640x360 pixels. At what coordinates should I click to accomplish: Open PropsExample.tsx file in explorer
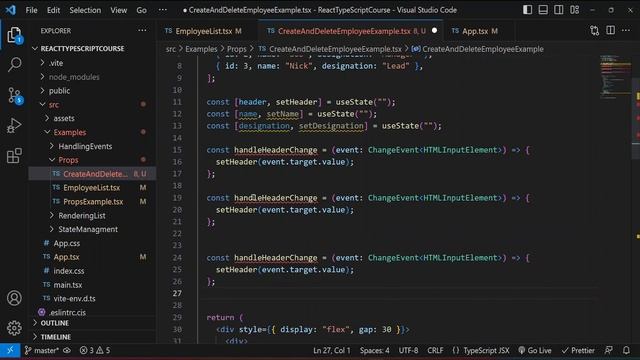coord(93,202)
